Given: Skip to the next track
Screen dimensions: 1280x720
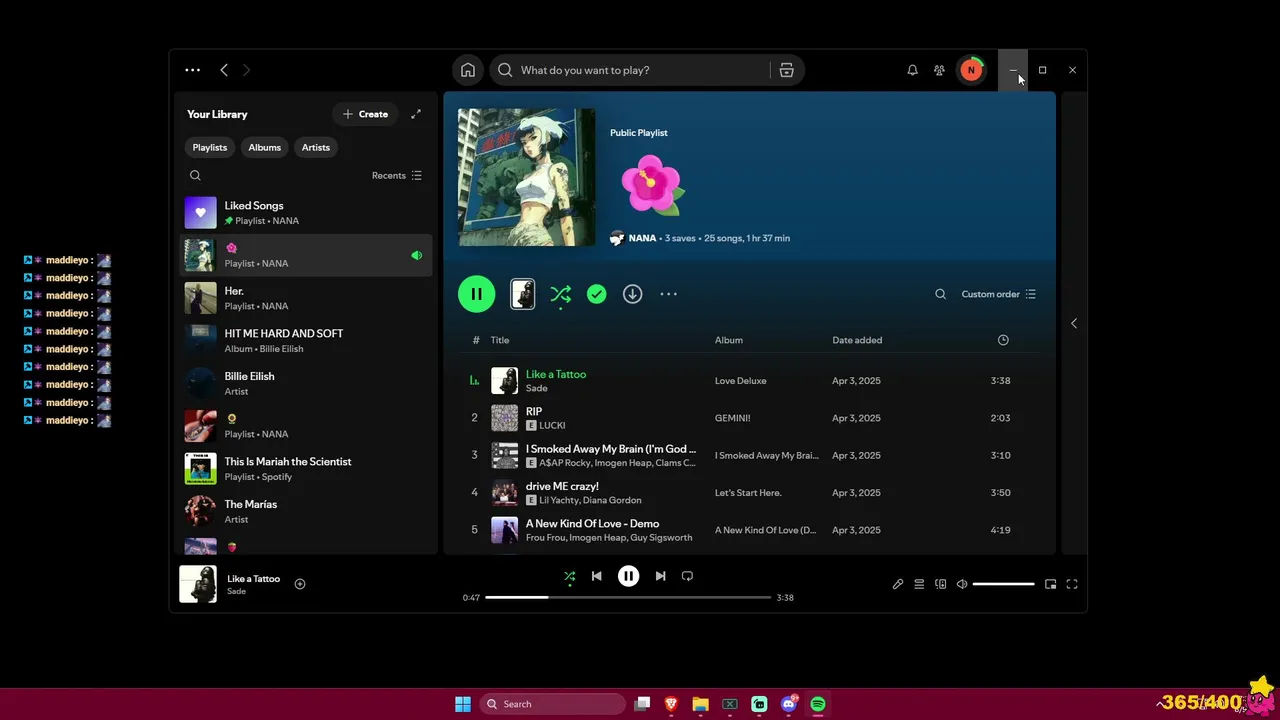Looking at the screenshot, I should tap(660, 576).
